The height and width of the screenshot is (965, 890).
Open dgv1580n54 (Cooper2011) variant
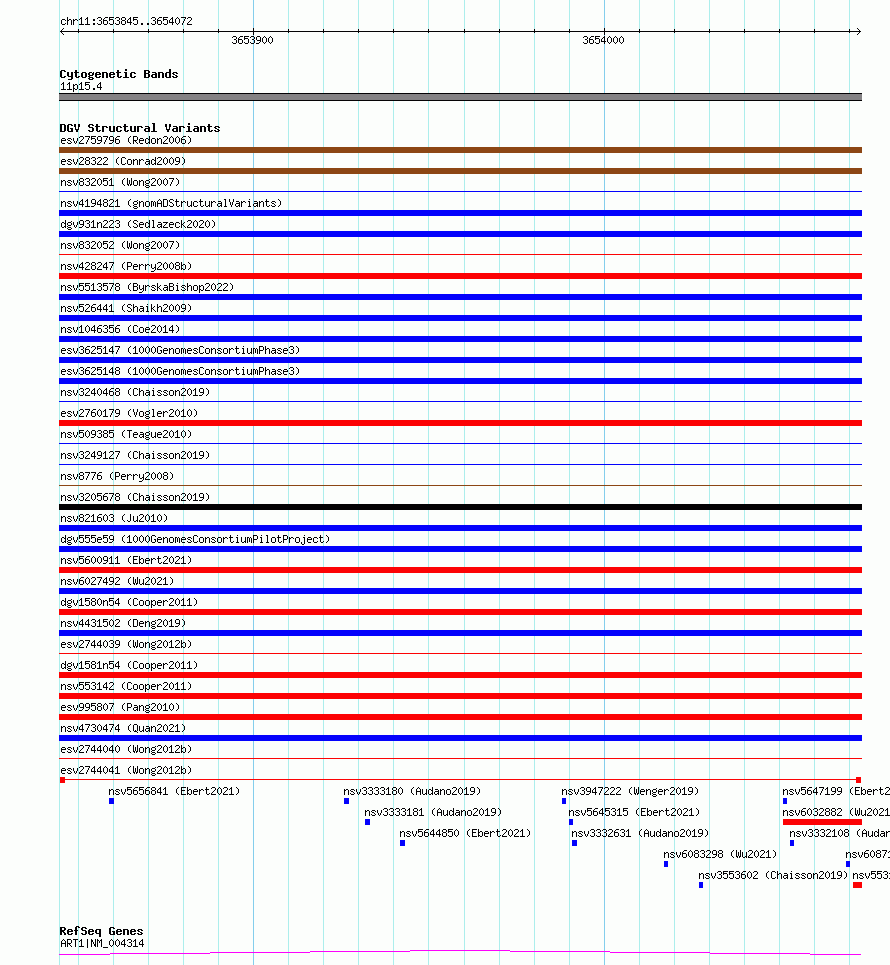(x=129, y=602)
